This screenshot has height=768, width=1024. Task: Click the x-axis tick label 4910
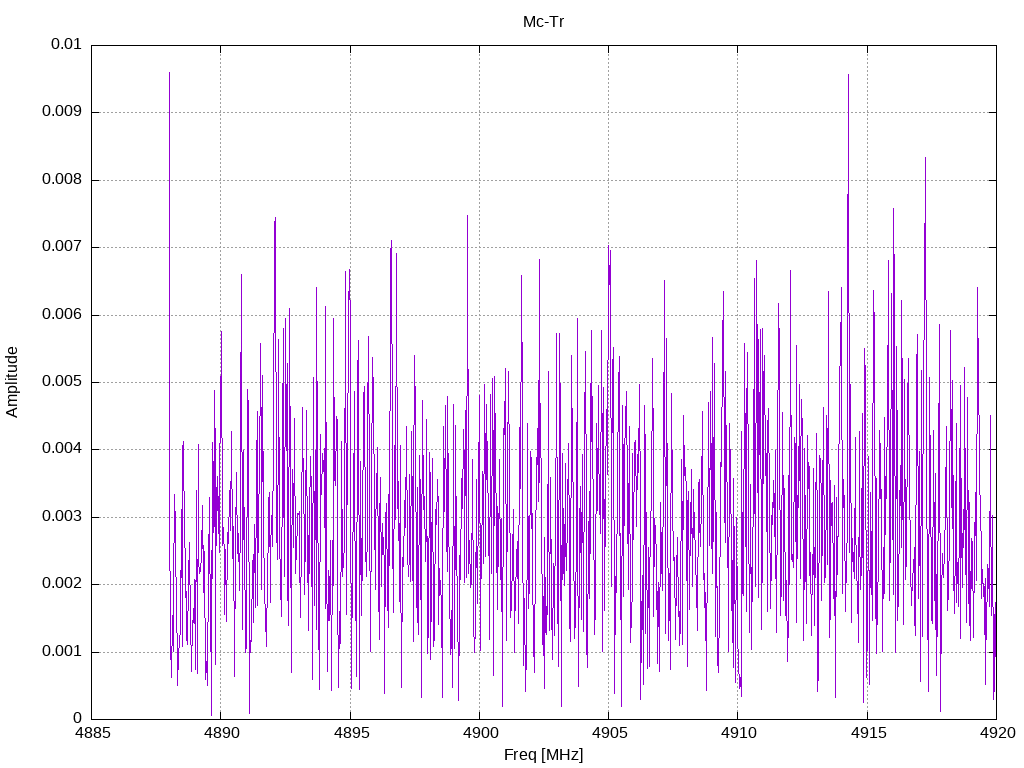738,733
